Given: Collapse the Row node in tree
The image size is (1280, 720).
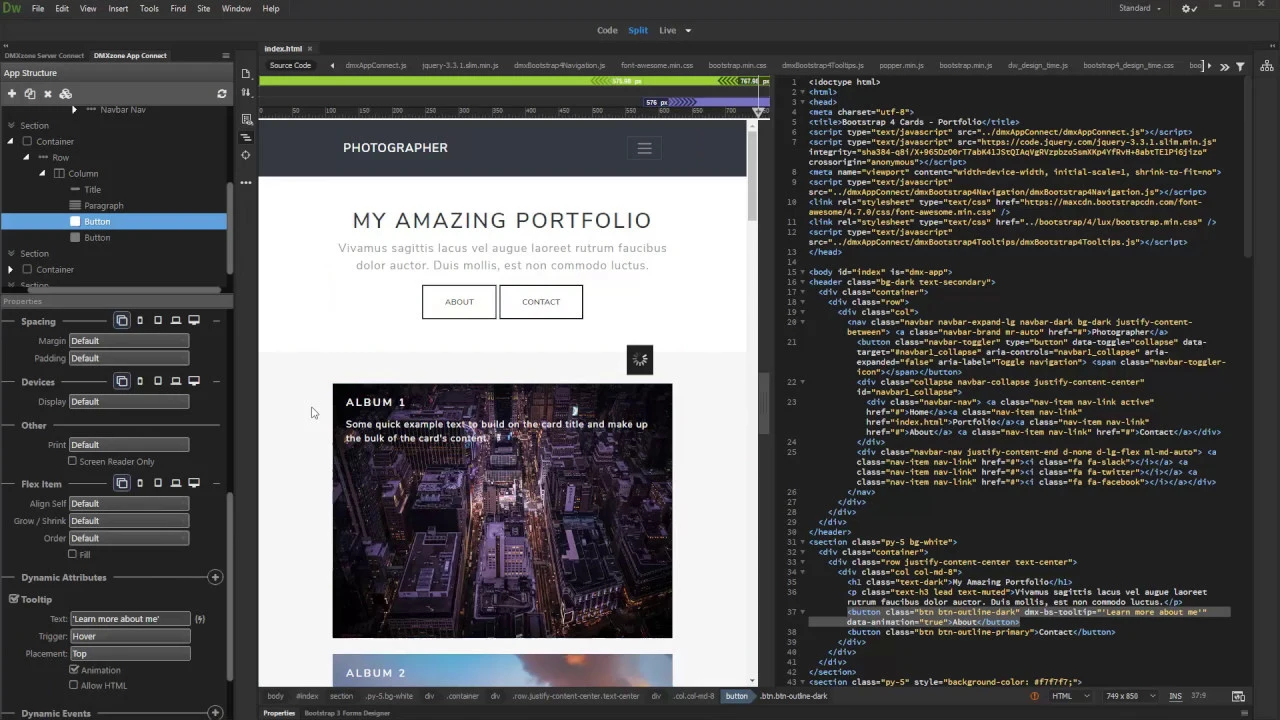Looking at the screenshot, I should pos(27,157).
